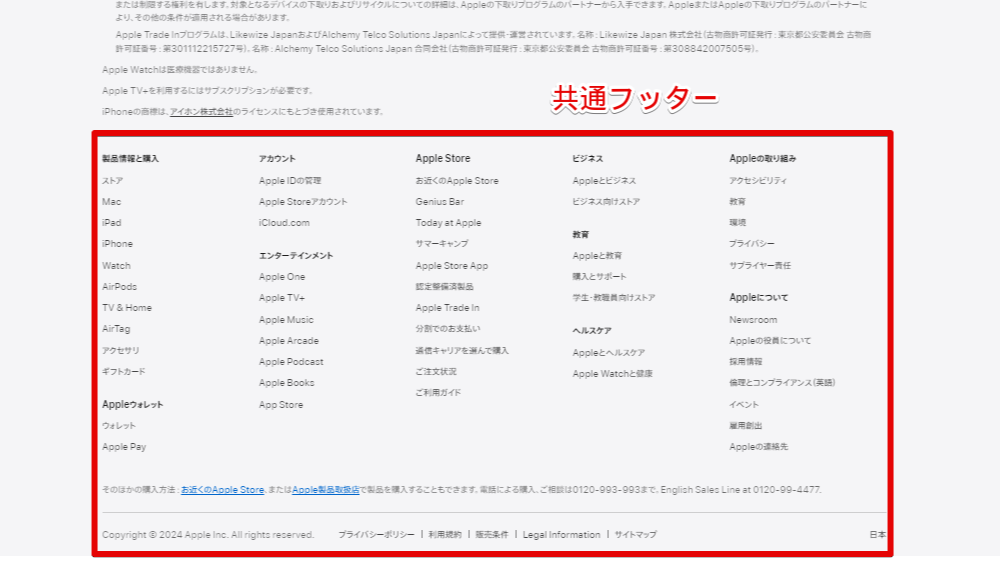Go to 学生・教職員向けストア link

tap(614, 297)
